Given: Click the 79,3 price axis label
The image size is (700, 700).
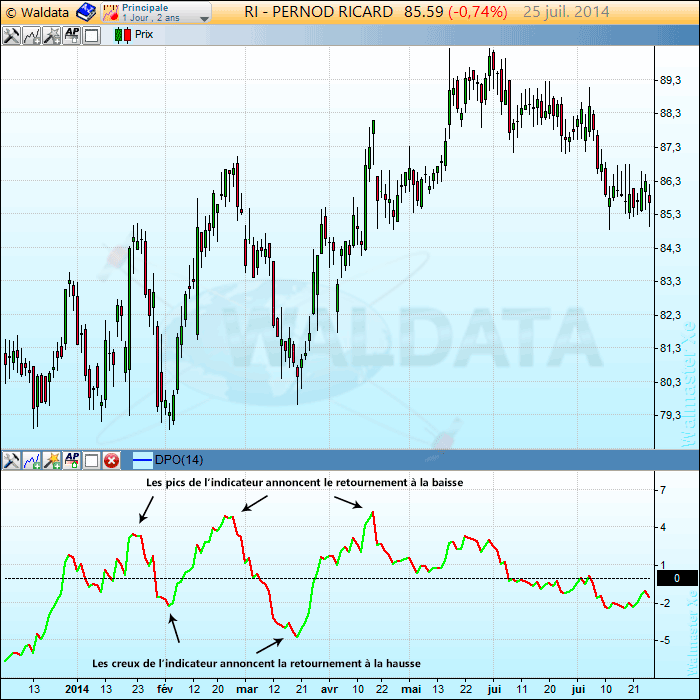Looking at the screenshot, I should 671,415.
